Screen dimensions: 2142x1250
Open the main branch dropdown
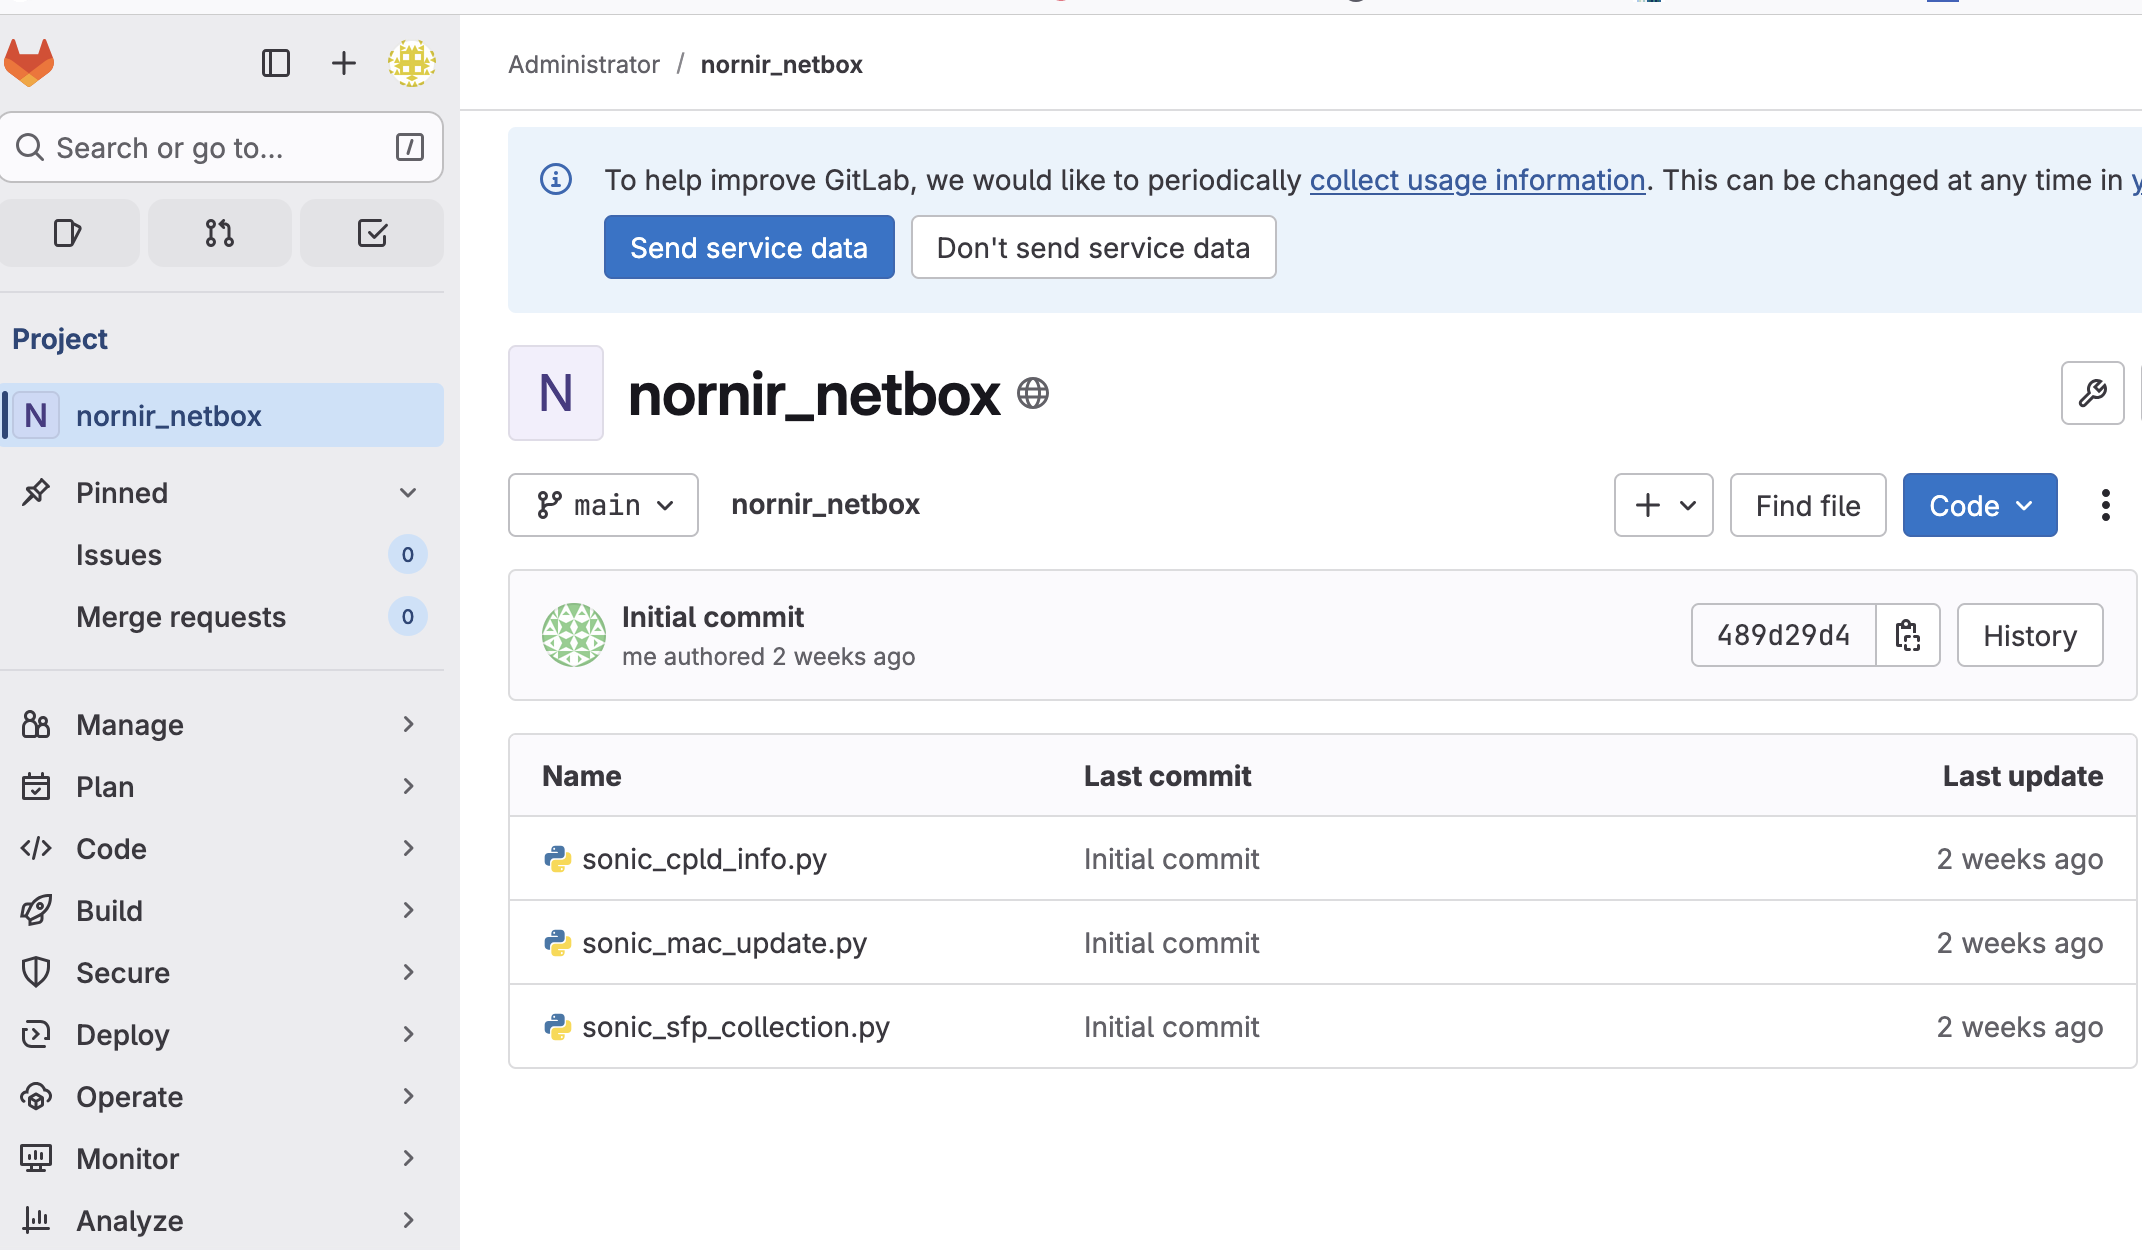point(603,505)
